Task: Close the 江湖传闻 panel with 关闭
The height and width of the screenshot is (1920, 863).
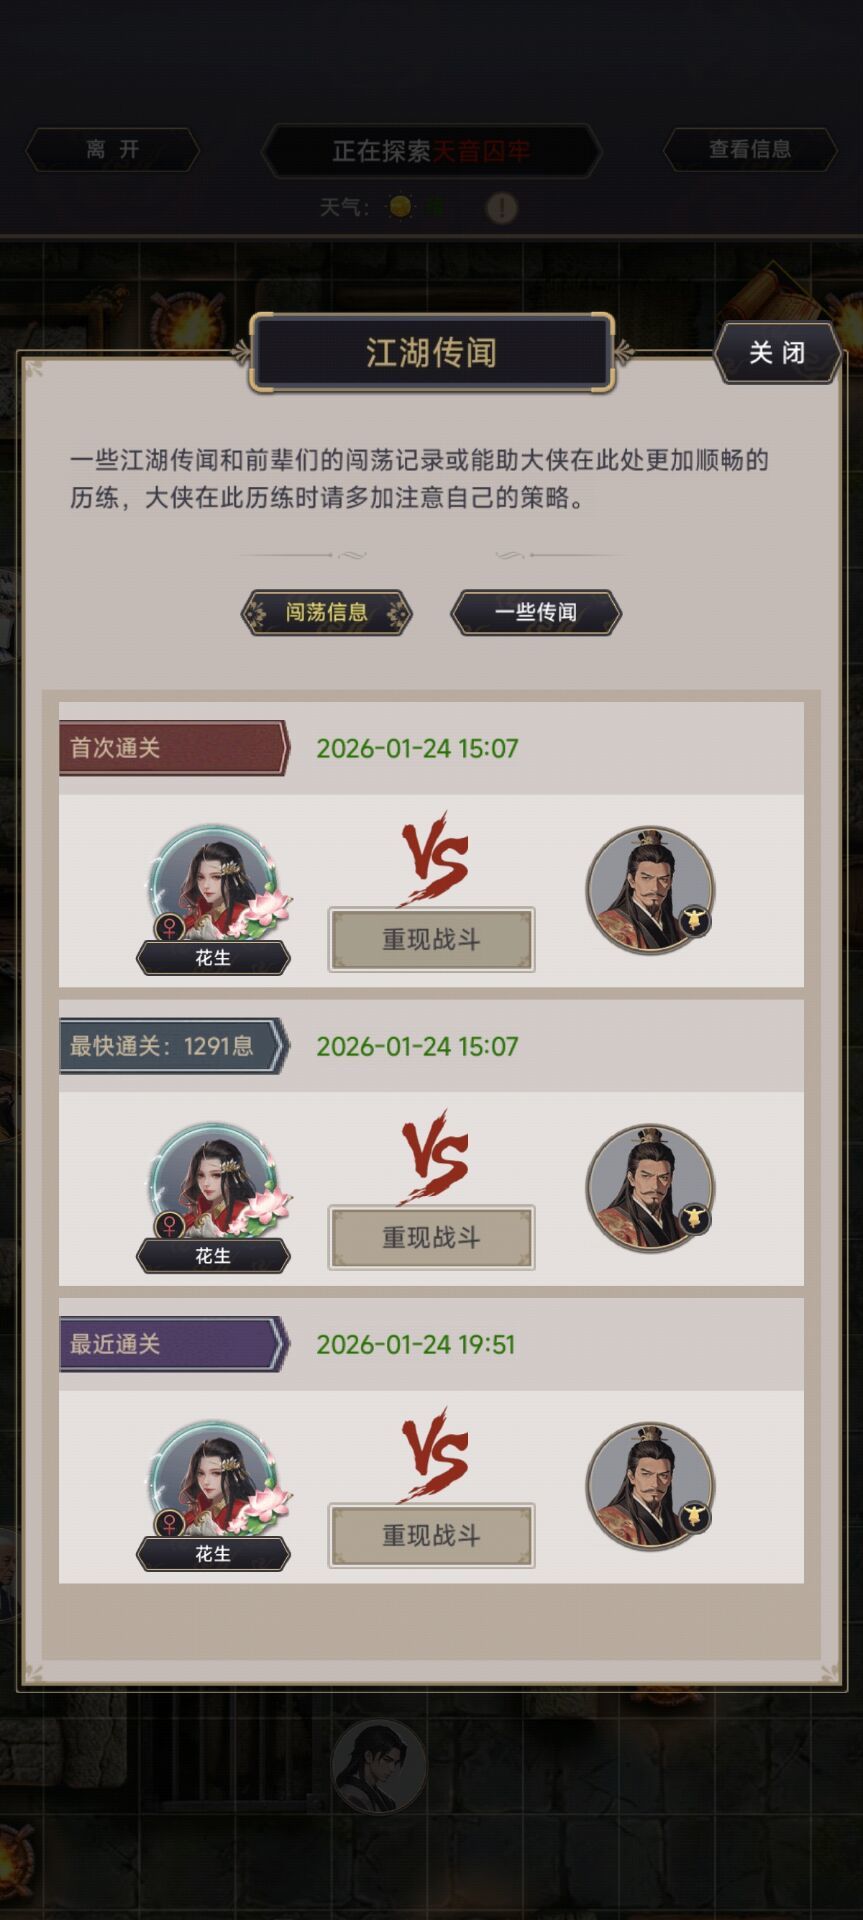Action: (x=777, y=352)
